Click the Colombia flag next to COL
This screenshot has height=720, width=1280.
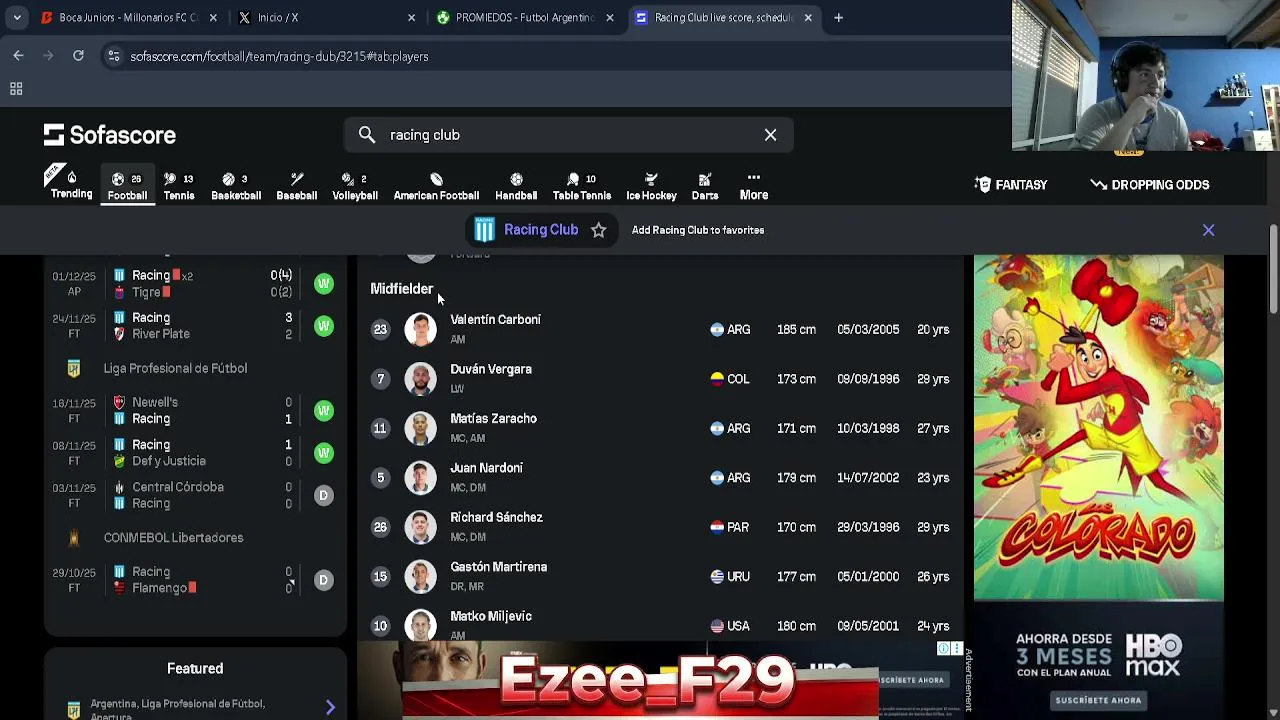pyautogui.click(x=717, y=379)
